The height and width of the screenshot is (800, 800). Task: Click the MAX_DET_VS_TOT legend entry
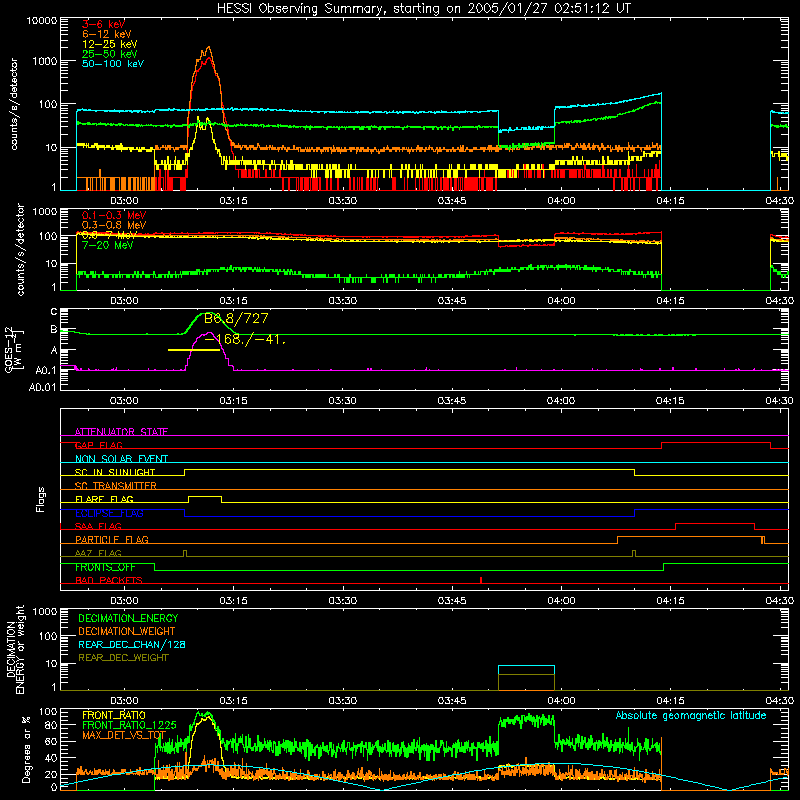tap(124, 735)
